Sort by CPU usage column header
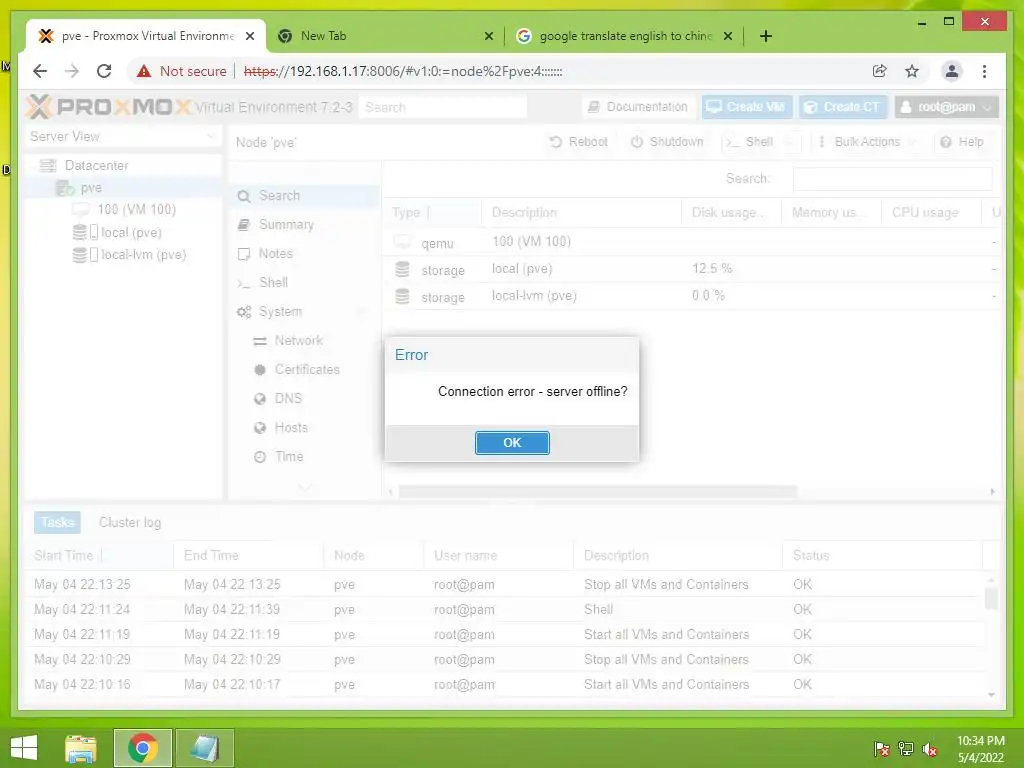1024x768 pixels. point(932,212)
